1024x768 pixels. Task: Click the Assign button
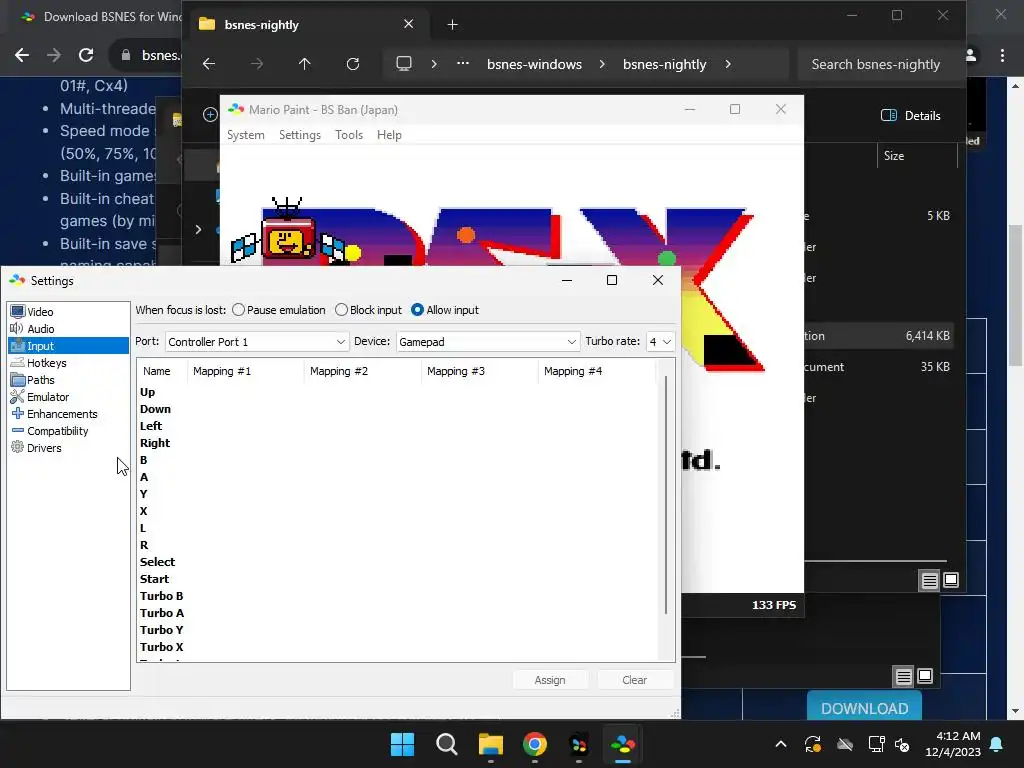click(550, 680)
